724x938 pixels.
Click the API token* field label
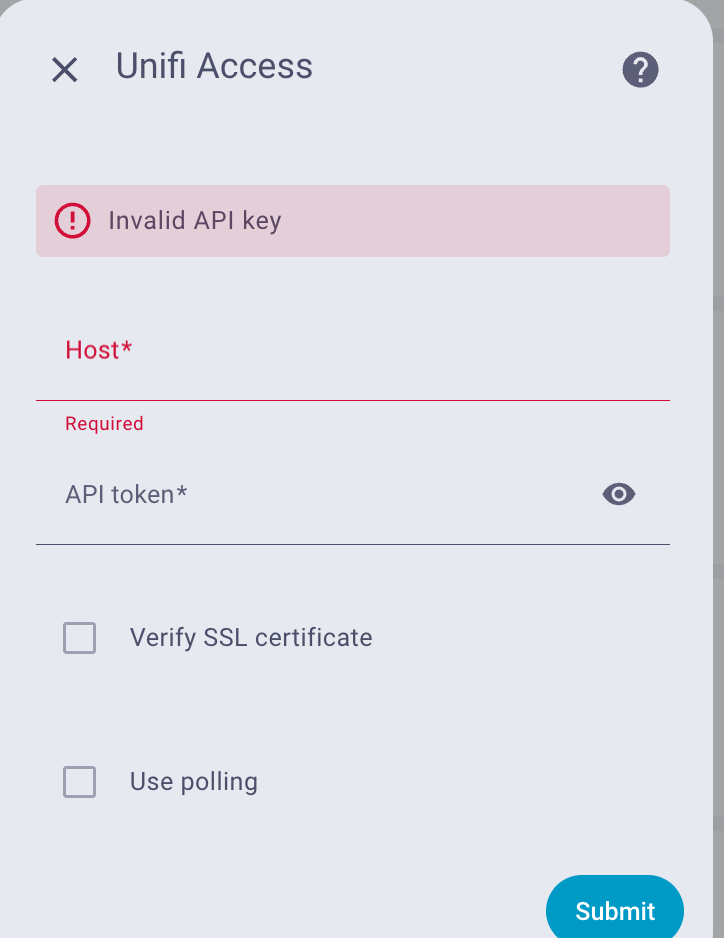pos(127,494)
